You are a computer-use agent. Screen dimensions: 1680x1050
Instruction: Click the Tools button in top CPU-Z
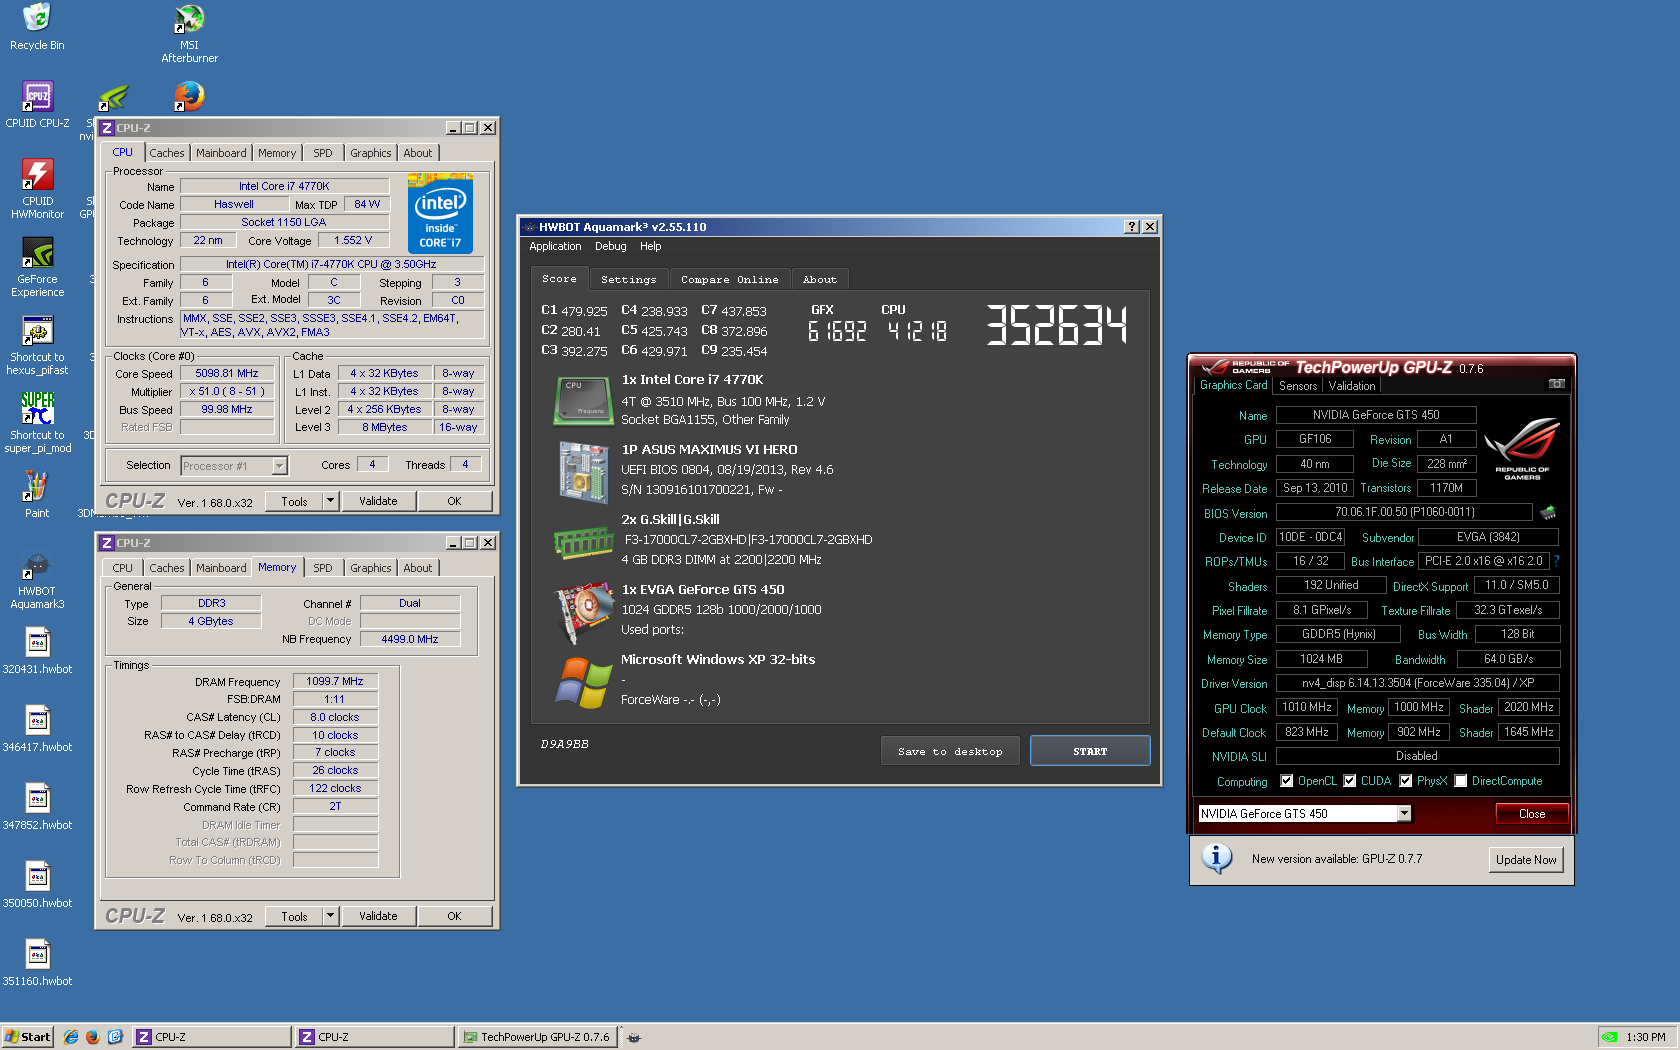[294, 501]
